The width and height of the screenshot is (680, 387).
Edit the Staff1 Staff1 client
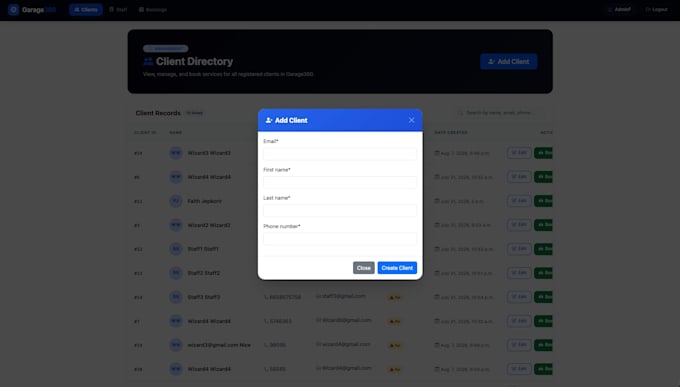point(519,249)
